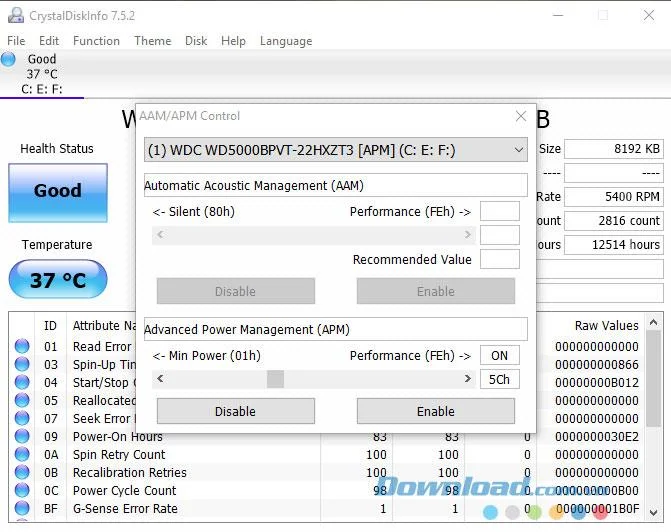The image size is (671, 532).
Task: Click the Temperature label
Action: click(x=57, y=244)
